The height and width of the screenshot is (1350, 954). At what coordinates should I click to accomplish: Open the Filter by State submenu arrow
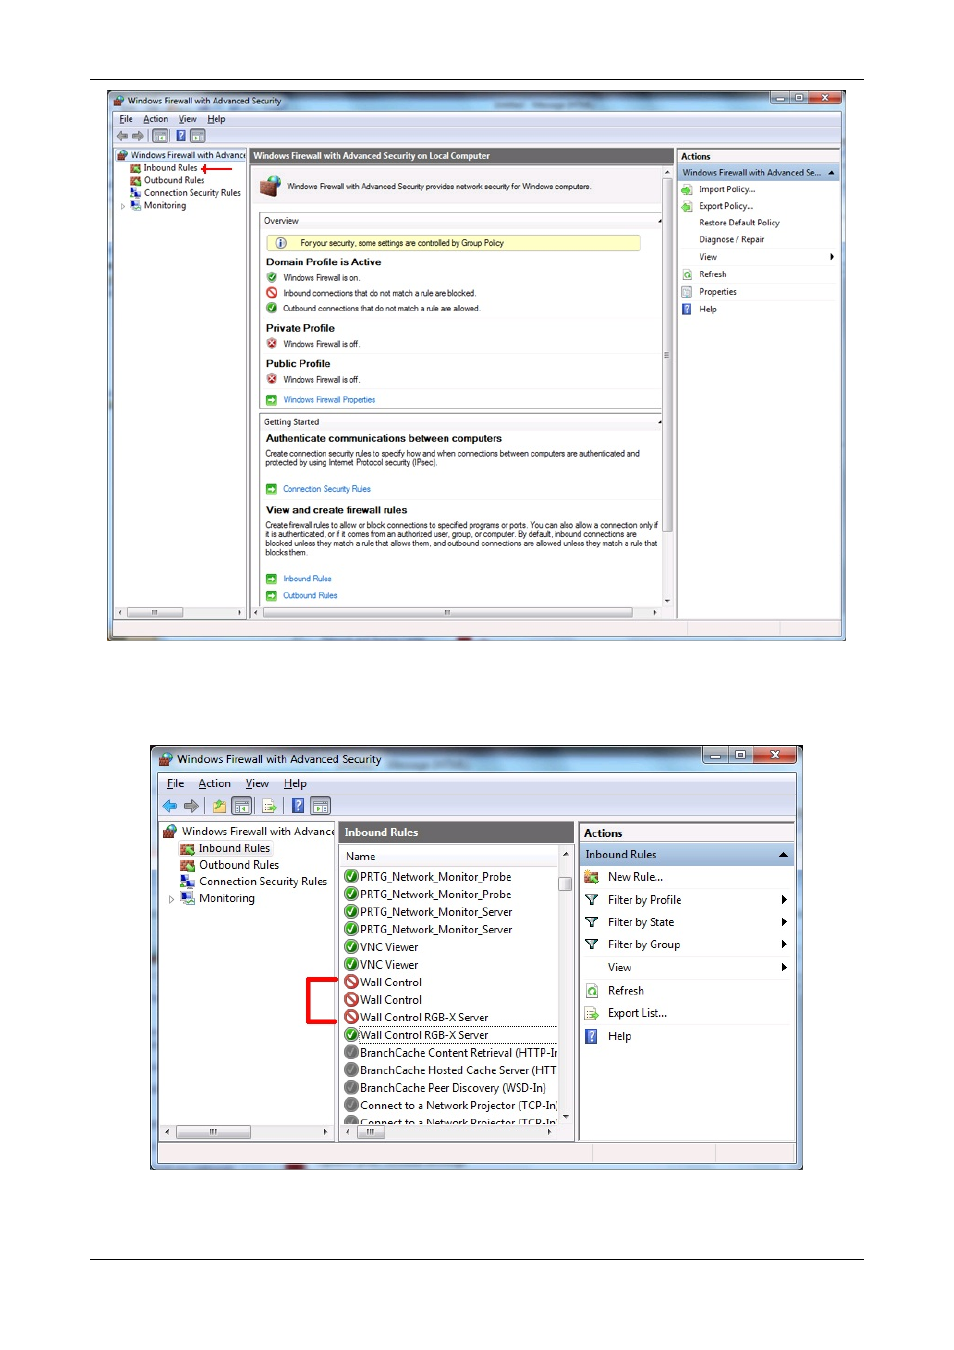click(x=784, y=922)
